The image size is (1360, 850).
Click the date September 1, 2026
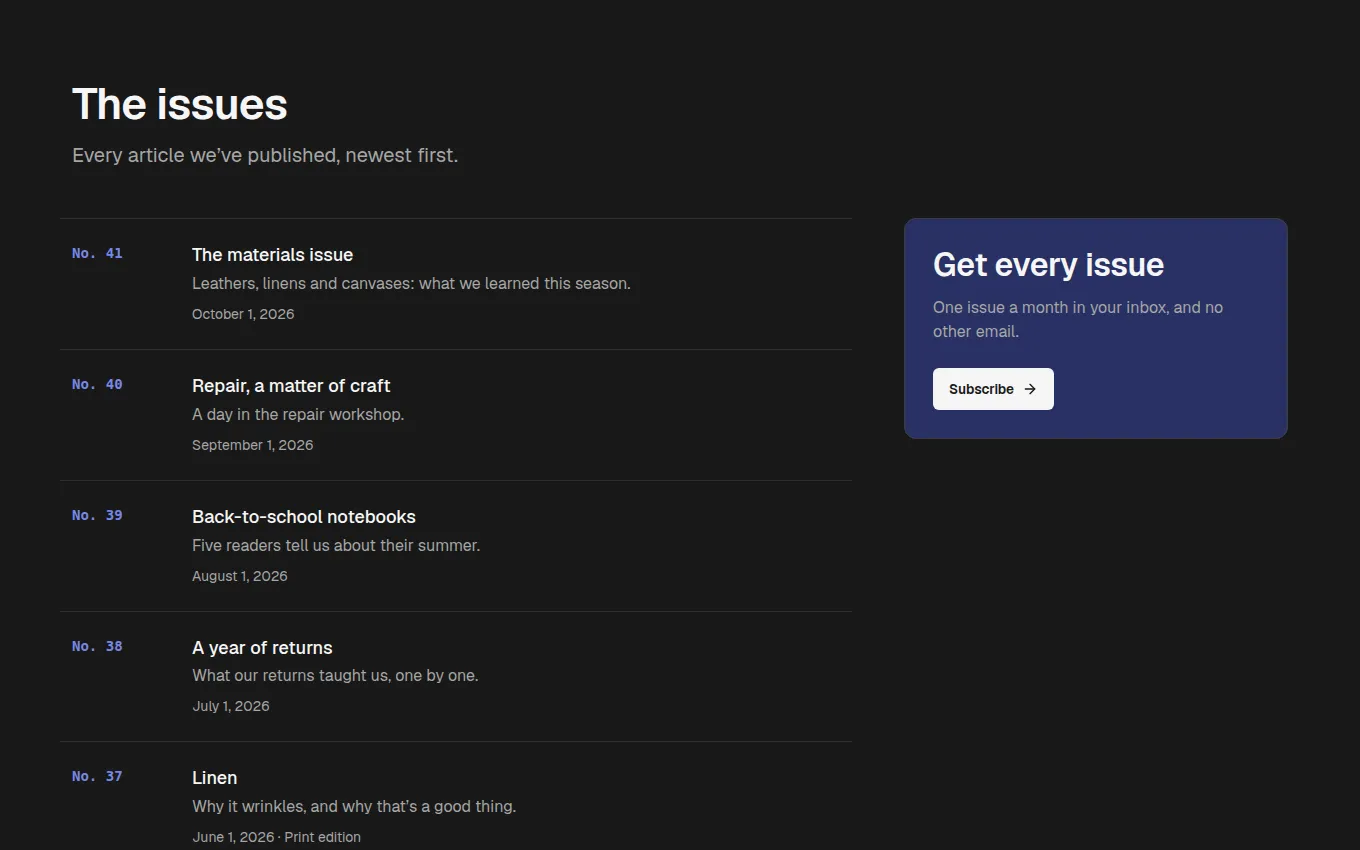[253, 445]
